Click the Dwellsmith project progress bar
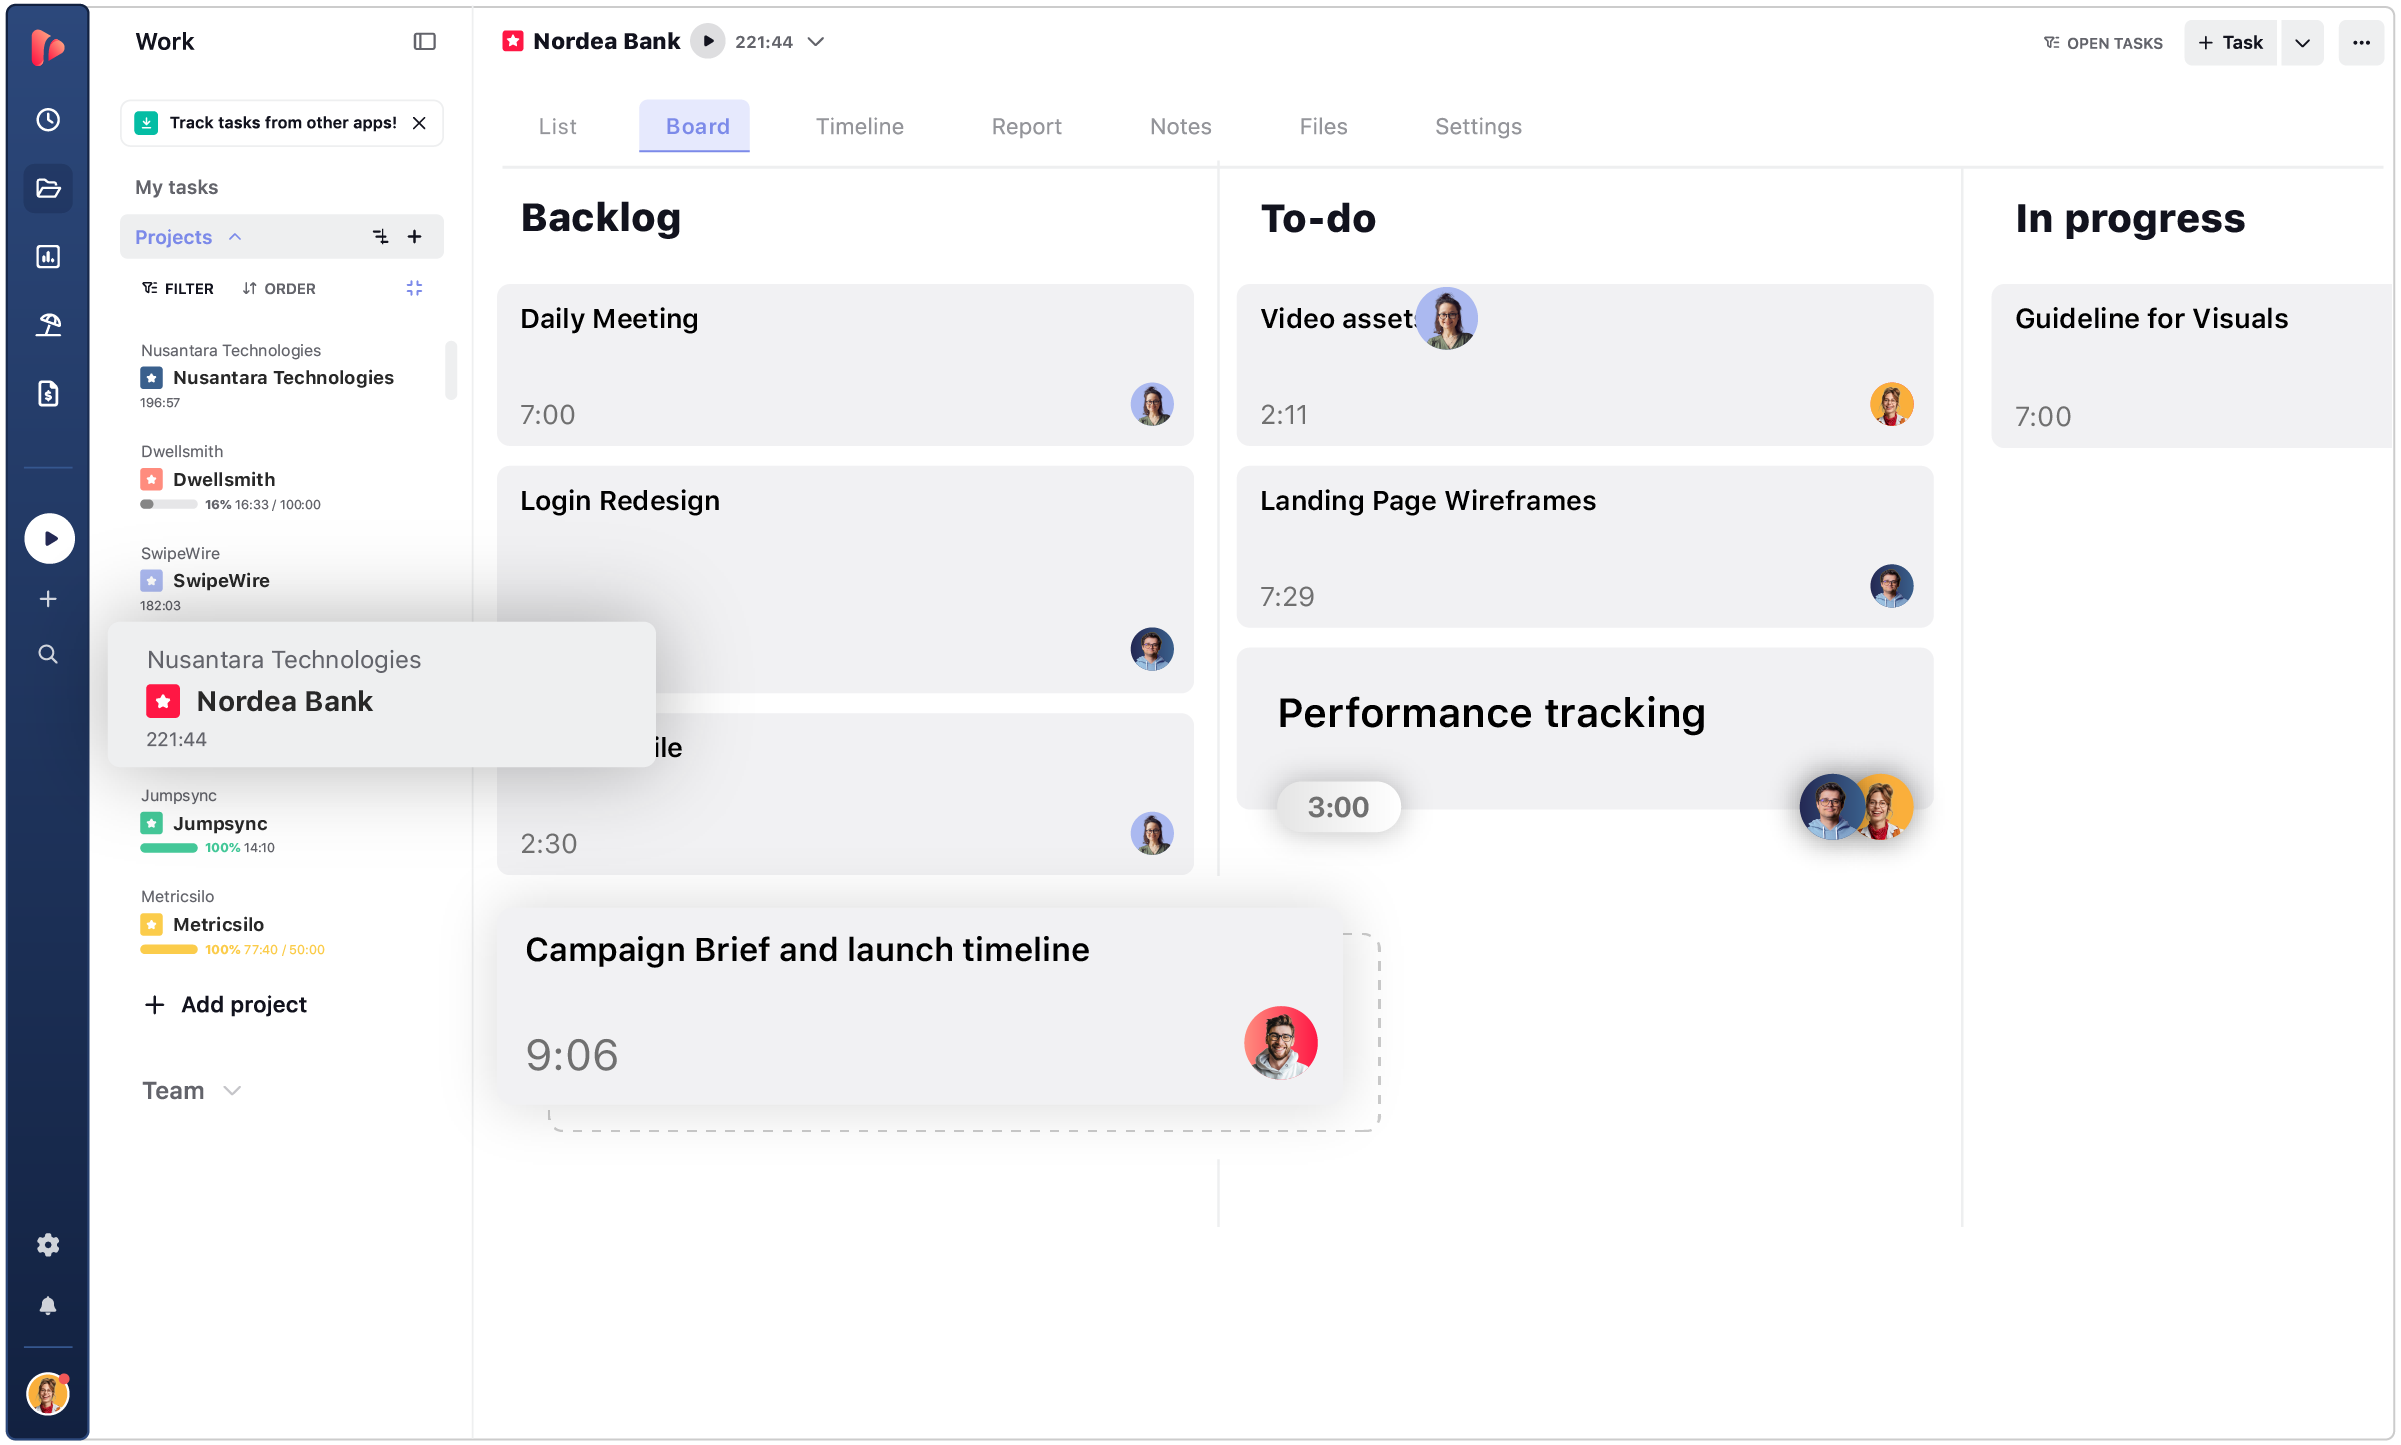The image size is (2401, 1445). (168, 505)
